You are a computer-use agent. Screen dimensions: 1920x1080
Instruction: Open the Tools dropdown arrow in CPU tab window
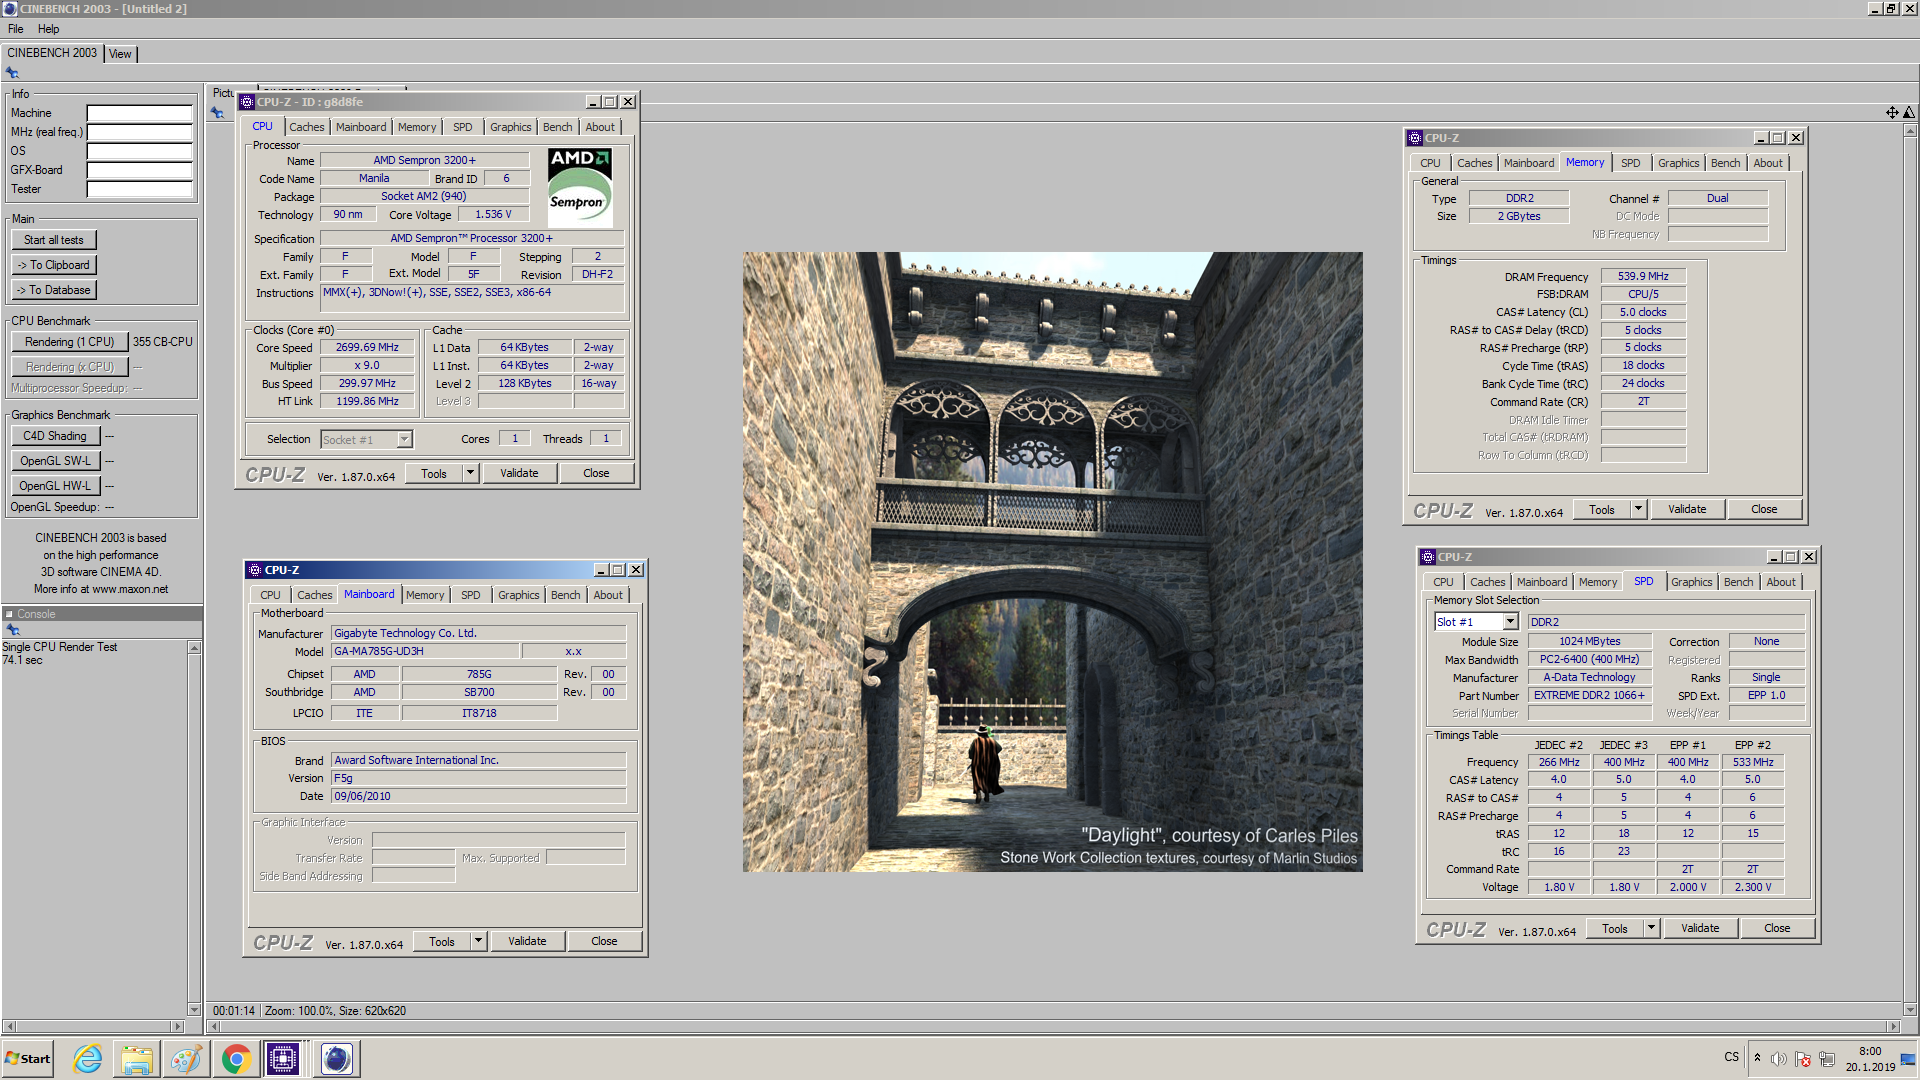471,474
